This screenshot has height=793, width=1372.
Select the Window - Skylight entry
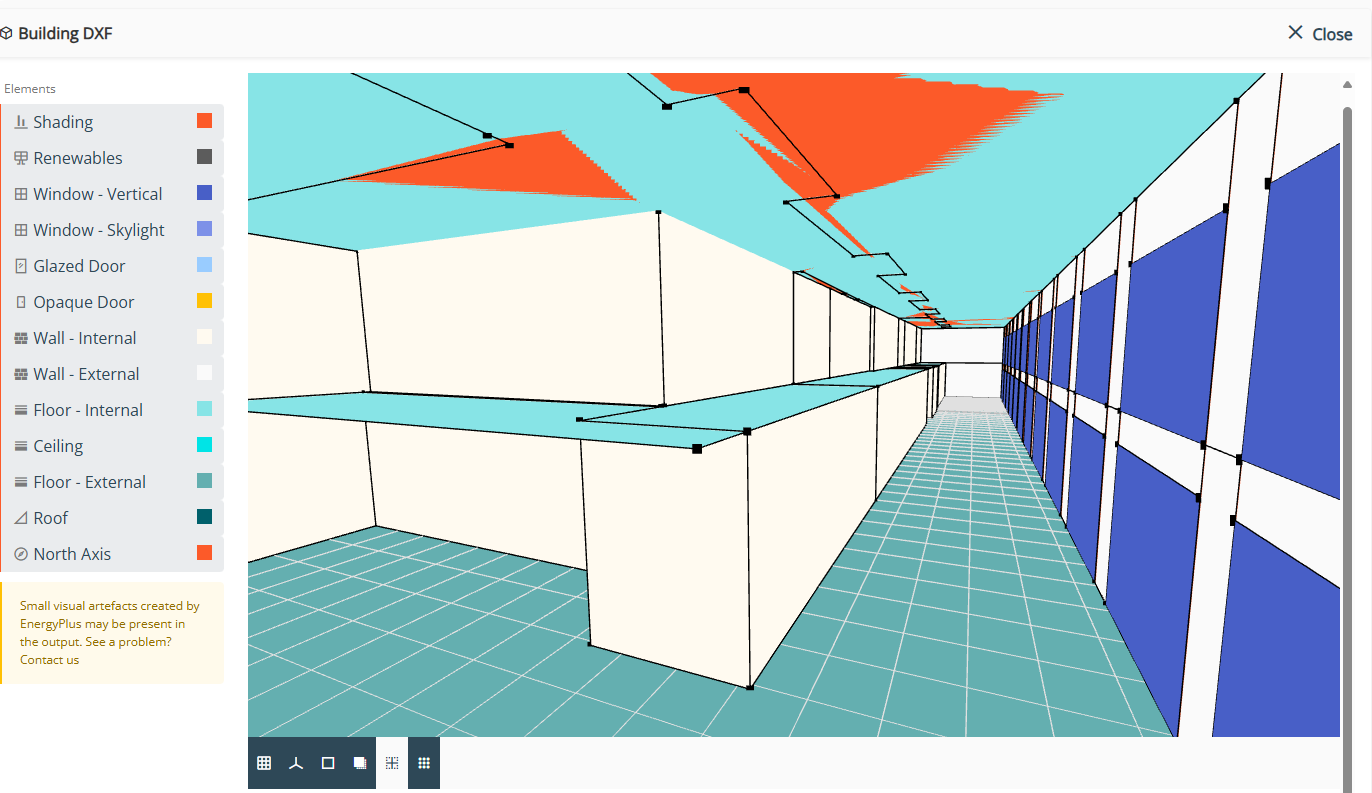click(x=98, y=230)
